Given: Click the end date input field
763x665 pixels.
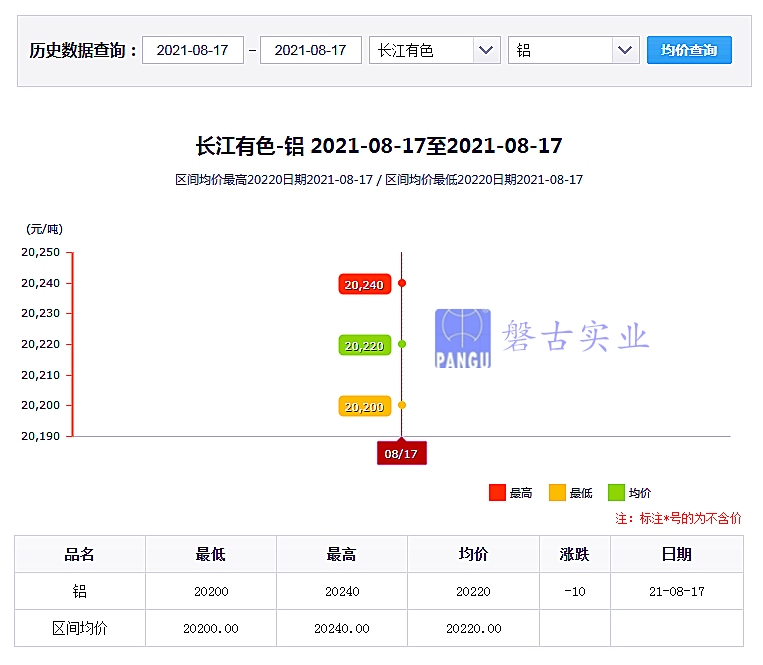Looking at the screenshot, I should tap(311, 50).
